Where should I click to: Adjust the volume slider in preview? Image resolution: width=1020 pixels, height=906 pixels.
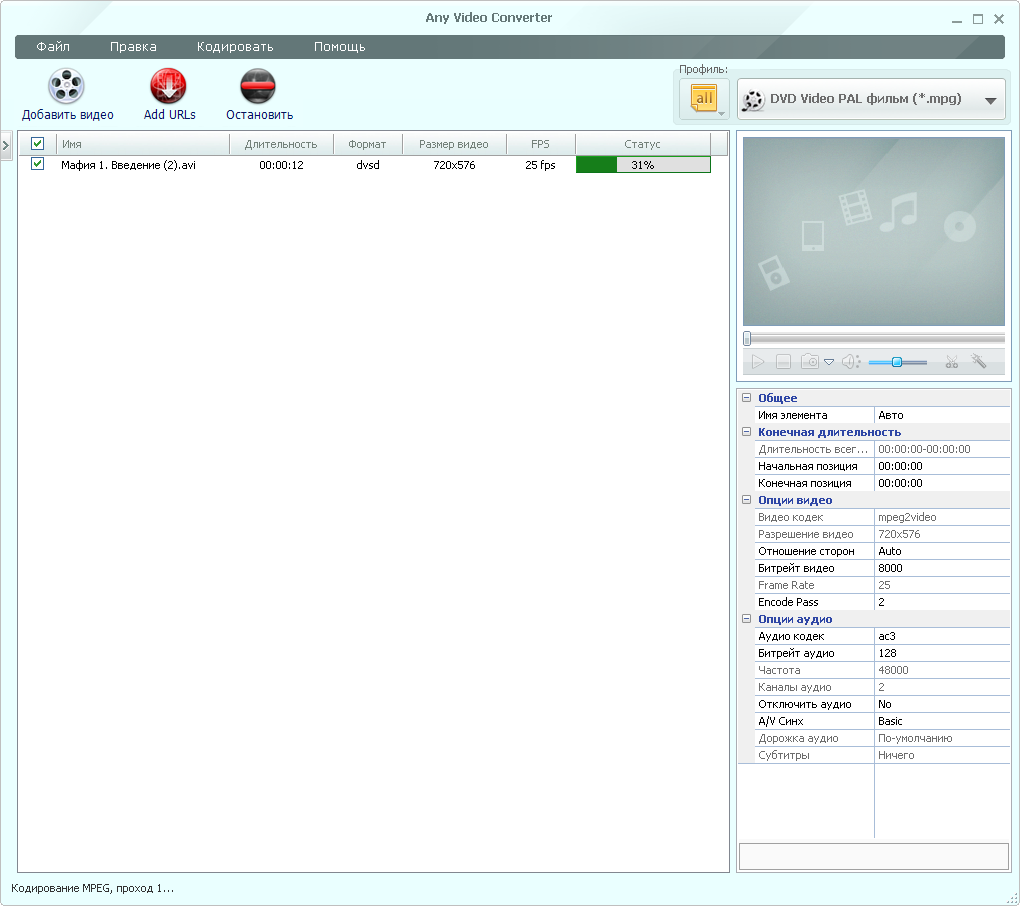coord(897,362)
